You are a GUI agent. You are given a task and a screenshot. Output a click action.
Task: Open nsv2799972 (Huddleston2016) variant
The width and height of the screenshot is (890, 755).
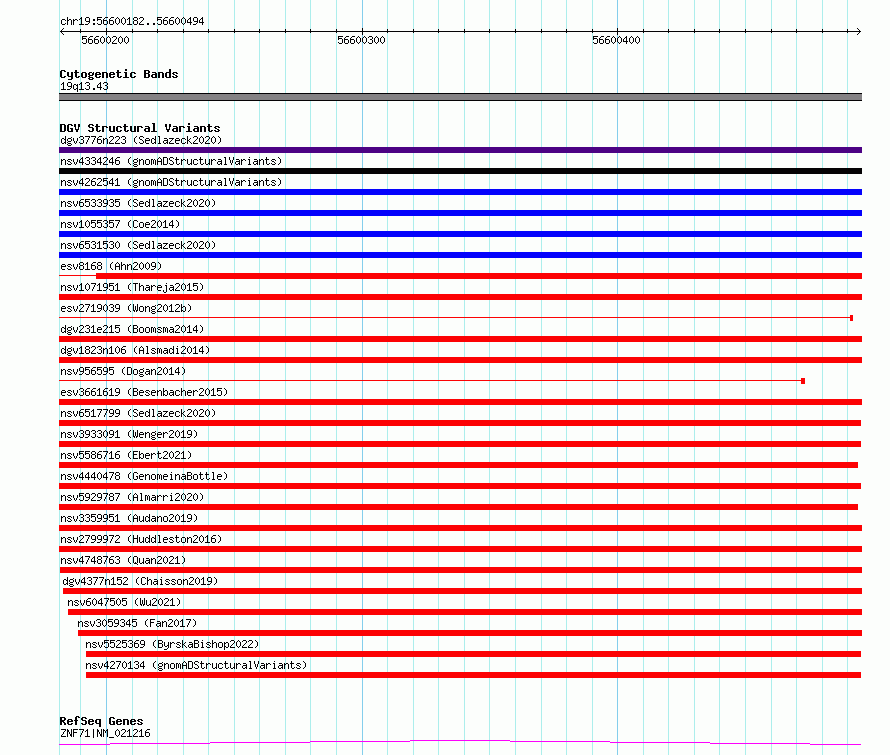click(141, 539)
